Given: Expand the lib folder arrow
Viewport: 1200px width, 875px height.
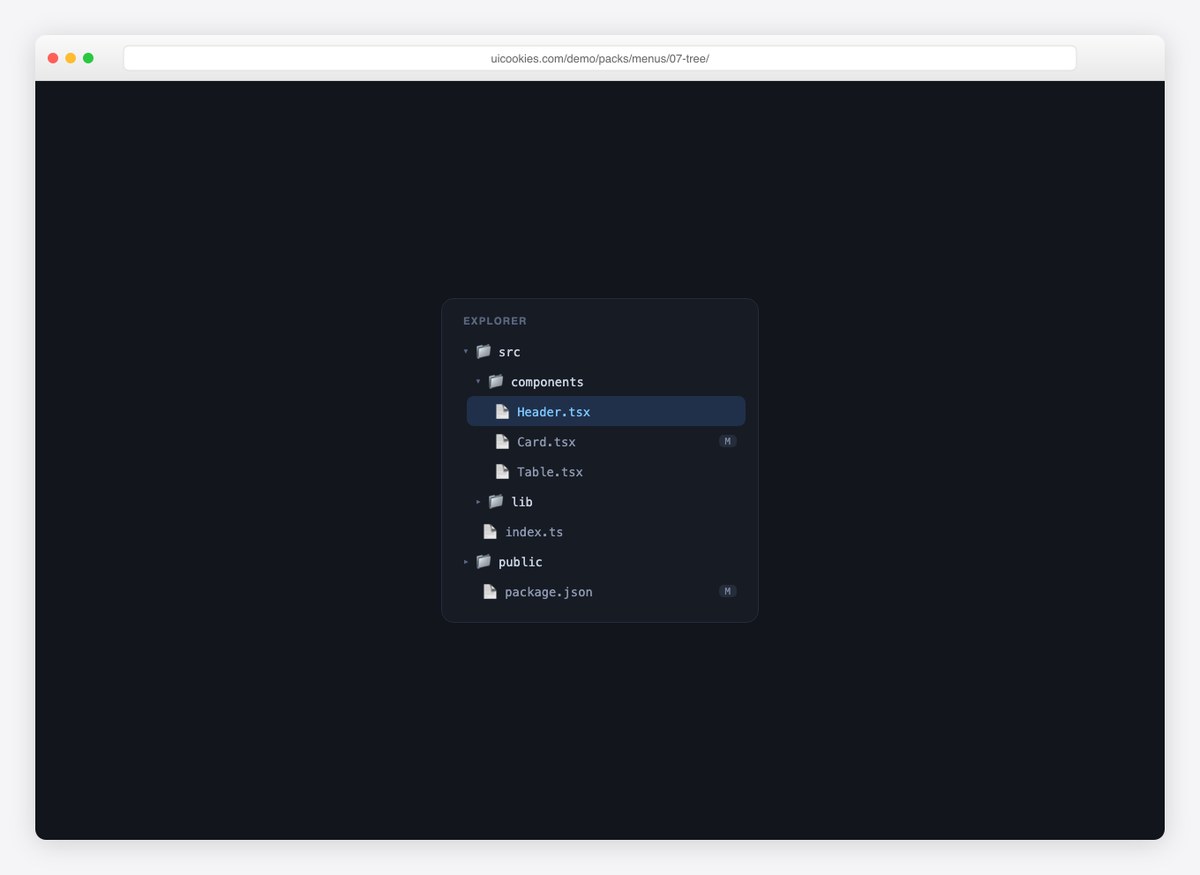Looking at the screenshot, I should [x=478, y=501].
